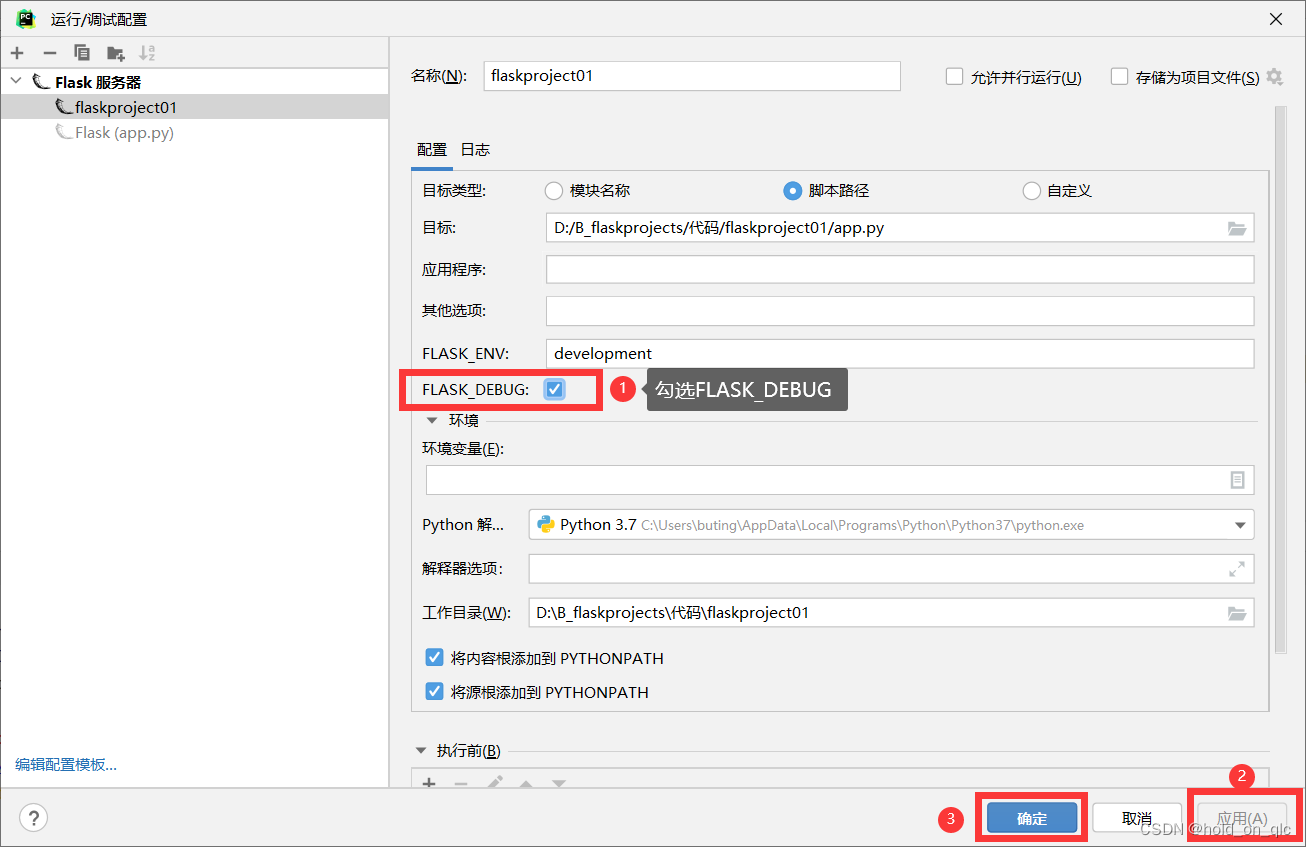Image resolution: width=1306 pixels, height=847 pixels.
Task: Add a before-launch task with the plus icon
Action: 429,784
